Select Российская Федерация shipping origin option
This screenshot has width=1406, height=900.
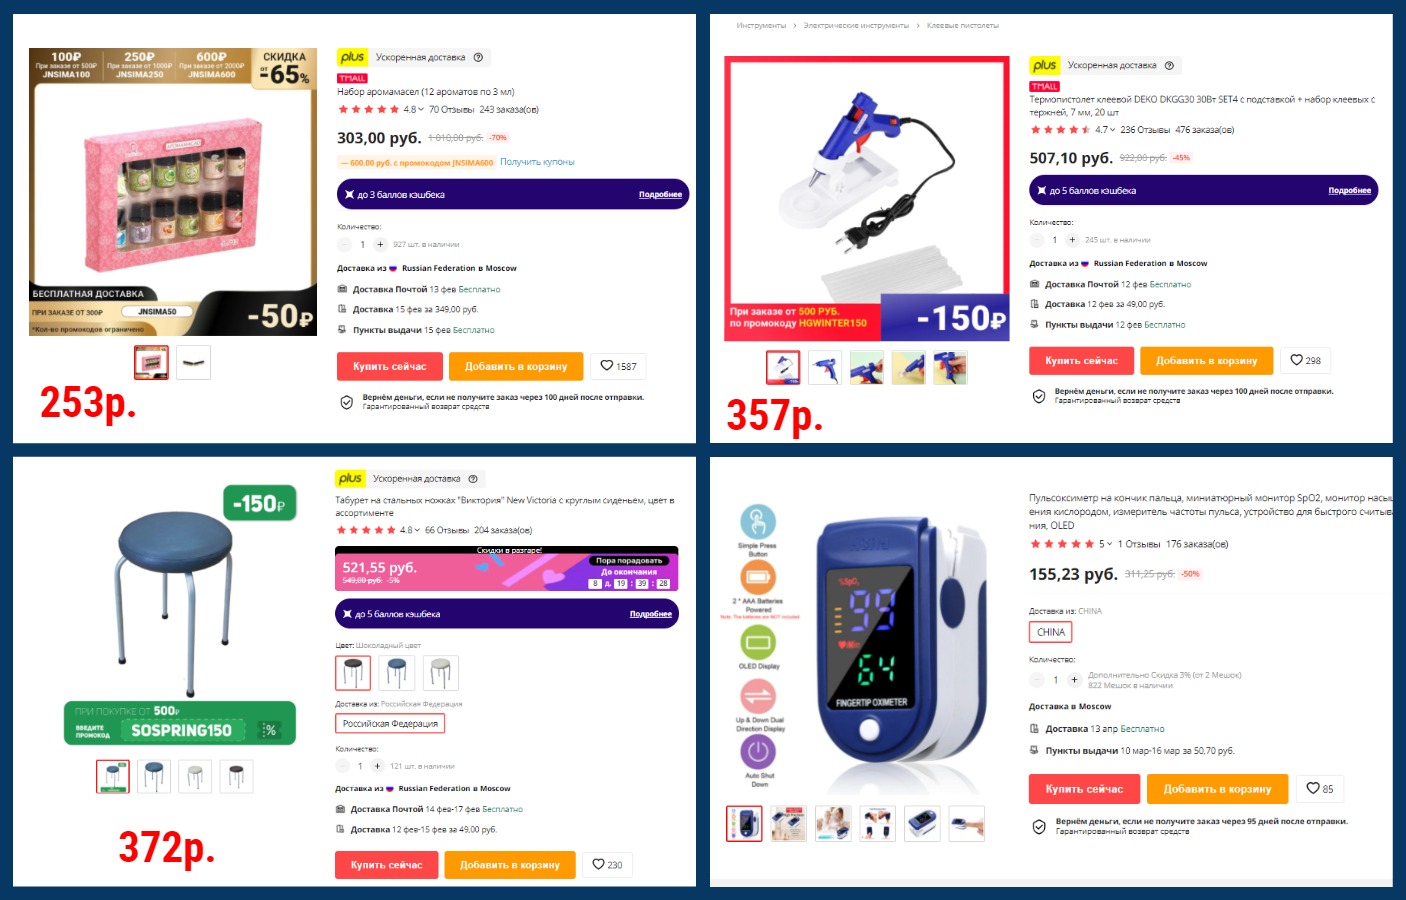[x=390, y=723]
